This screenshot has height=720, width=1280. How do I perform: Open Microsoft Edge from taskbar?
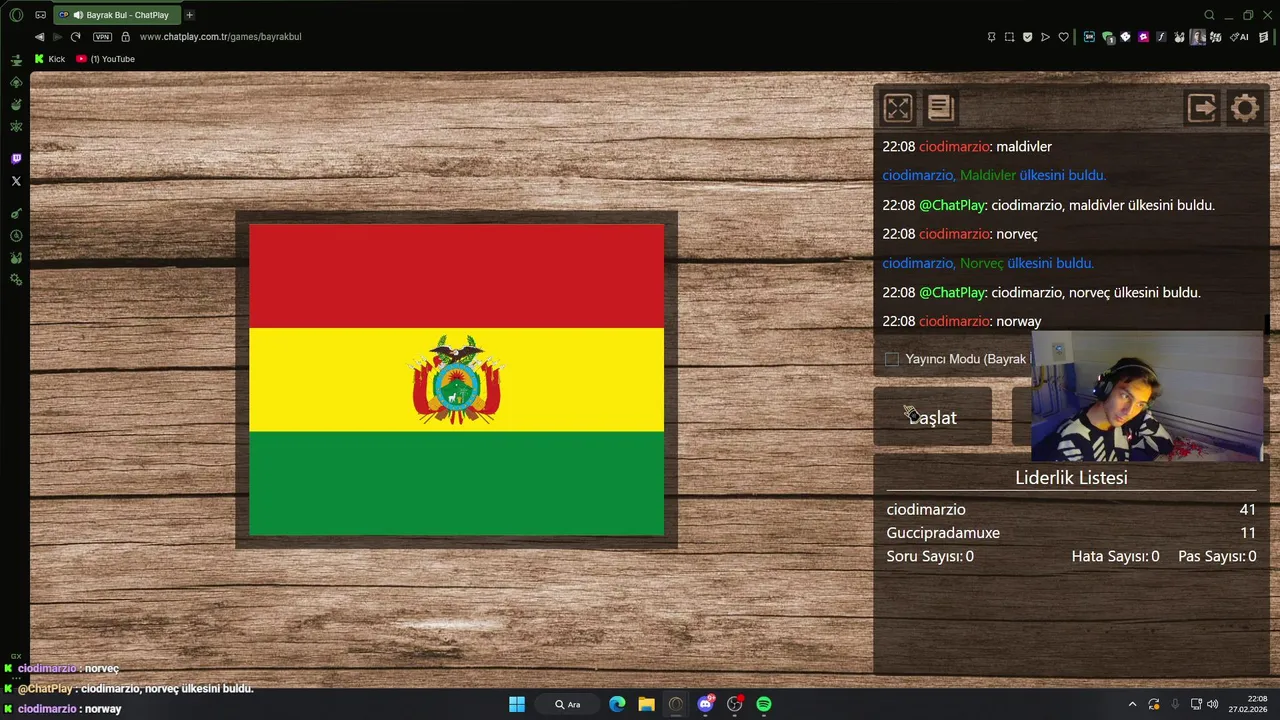[x=617, y=704]
